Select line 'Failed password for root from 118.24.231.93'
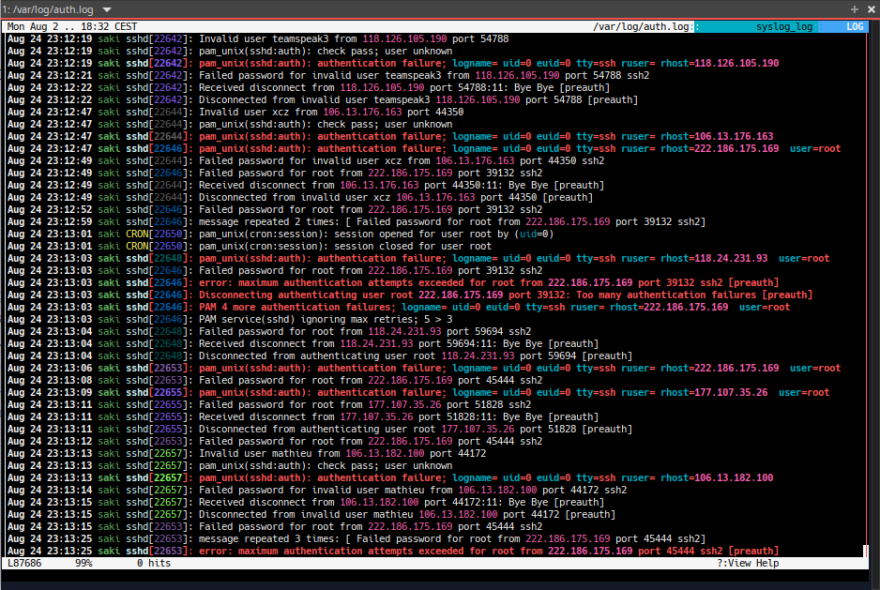880x590 pixels. (269, 332)
